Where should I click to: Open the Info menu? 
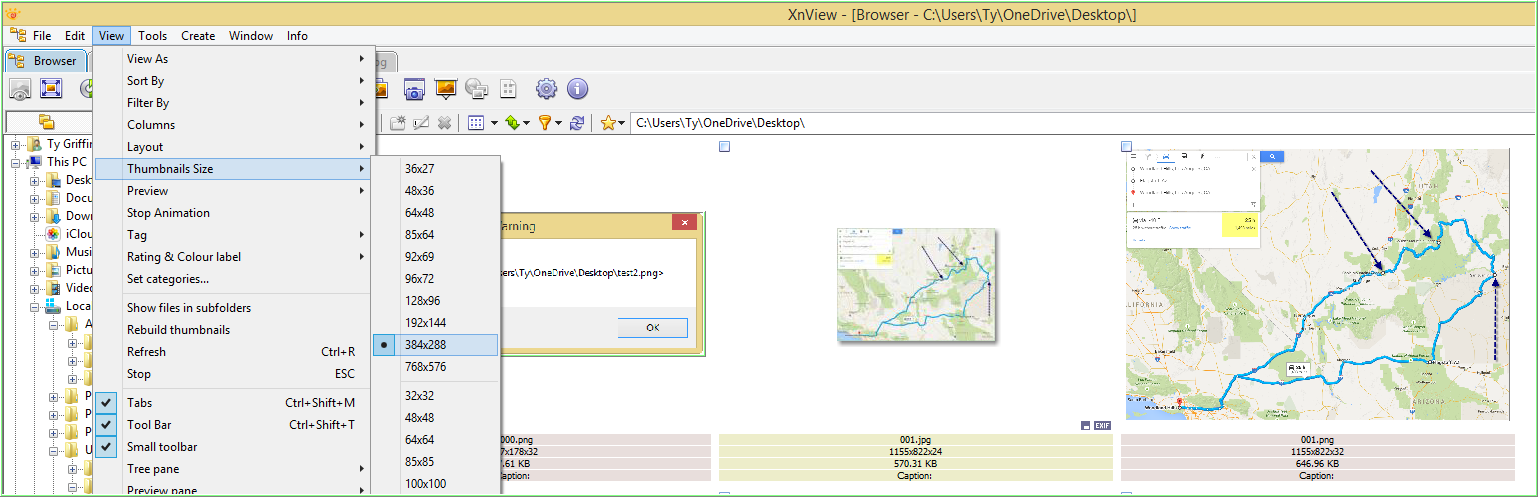click(x=297, y=36)
